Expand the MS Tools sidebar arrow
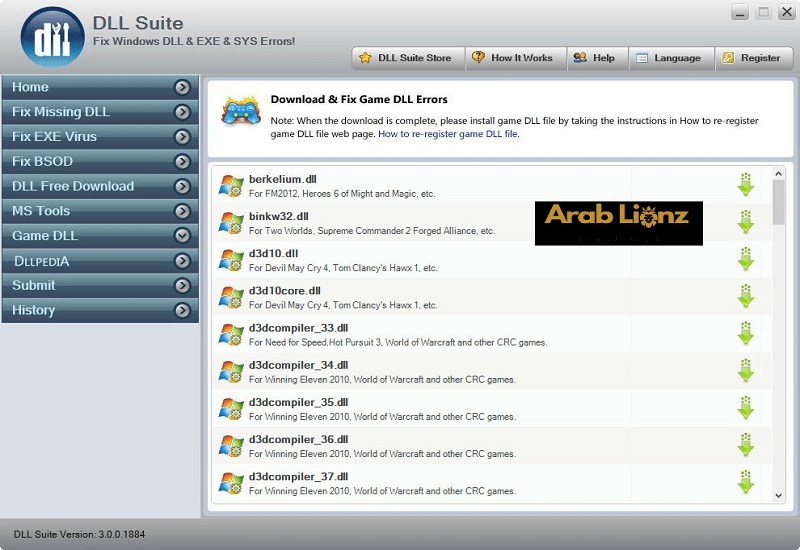The image size is (800, 550). pos(182,211)
